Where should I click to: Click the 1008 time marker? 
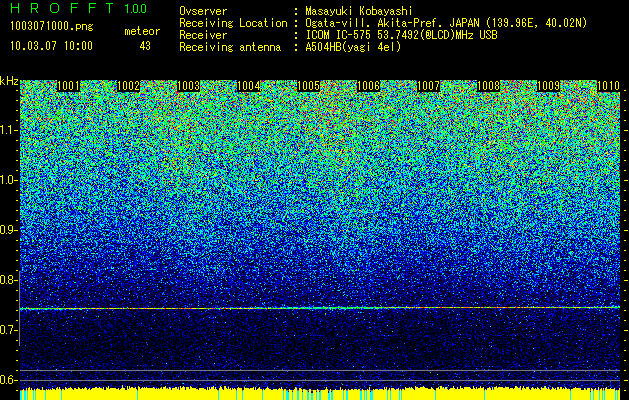489,86
